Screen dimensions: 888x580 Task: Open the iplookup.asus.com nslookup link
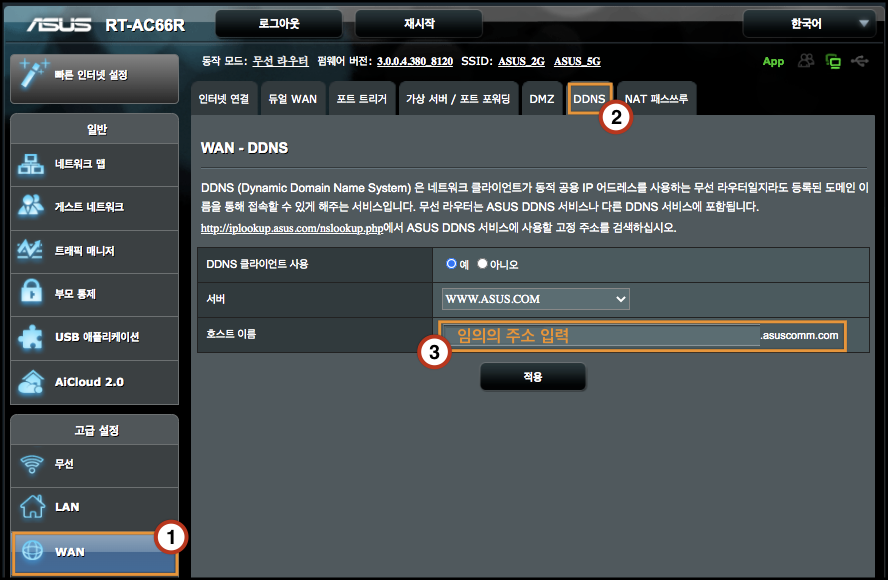[292, 228]
